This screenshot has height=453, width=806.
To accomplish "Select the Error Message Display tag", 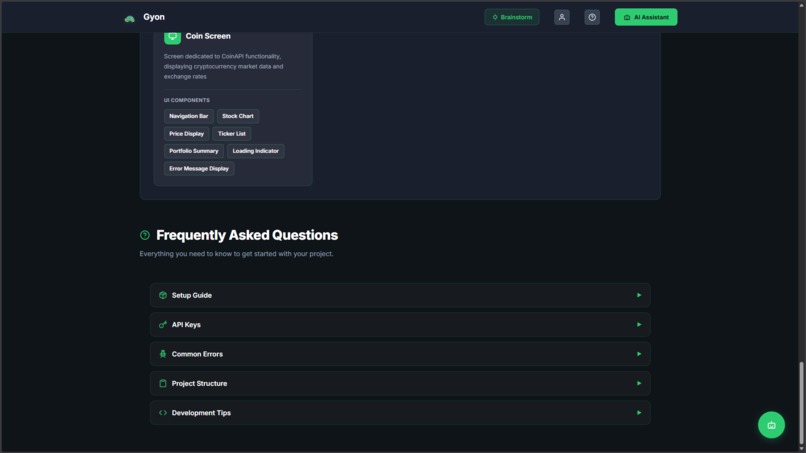I will coord(199,169).
